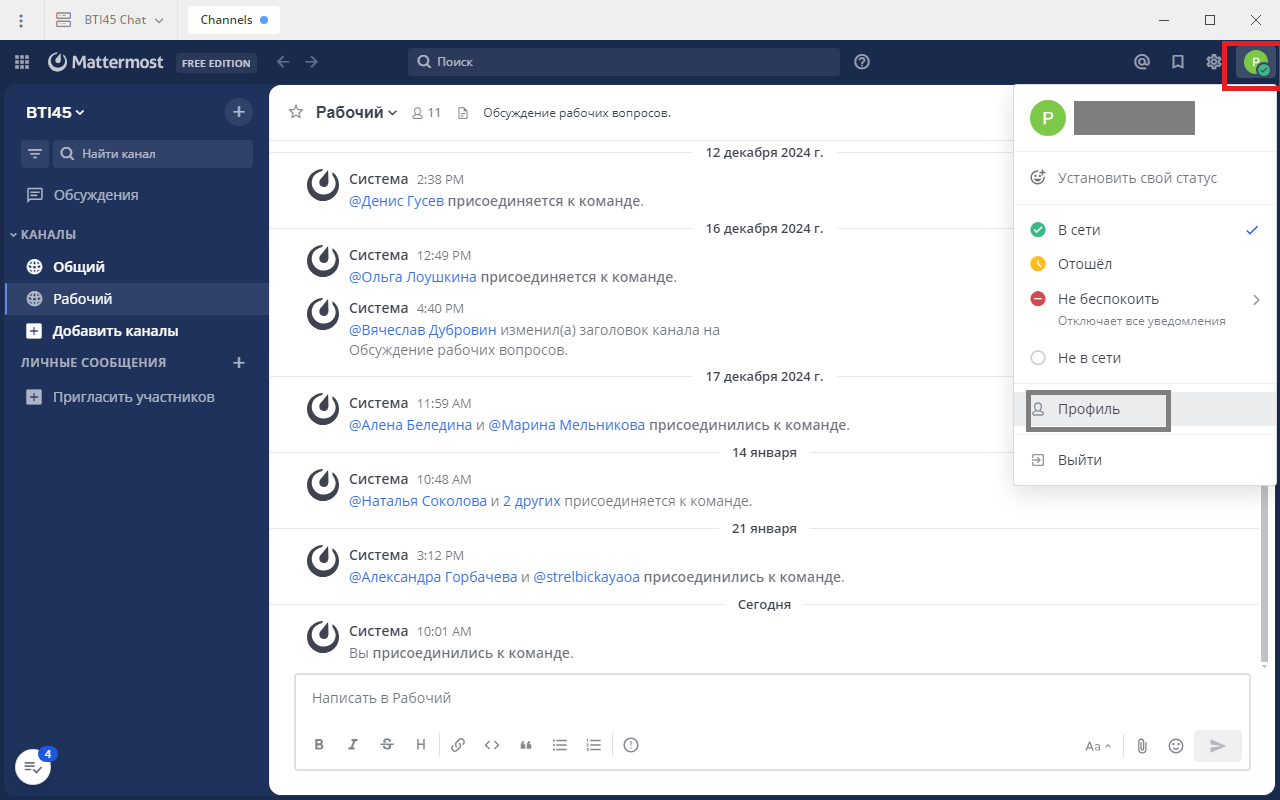Collapse the КАНАЛЫ category

(48, 235)
